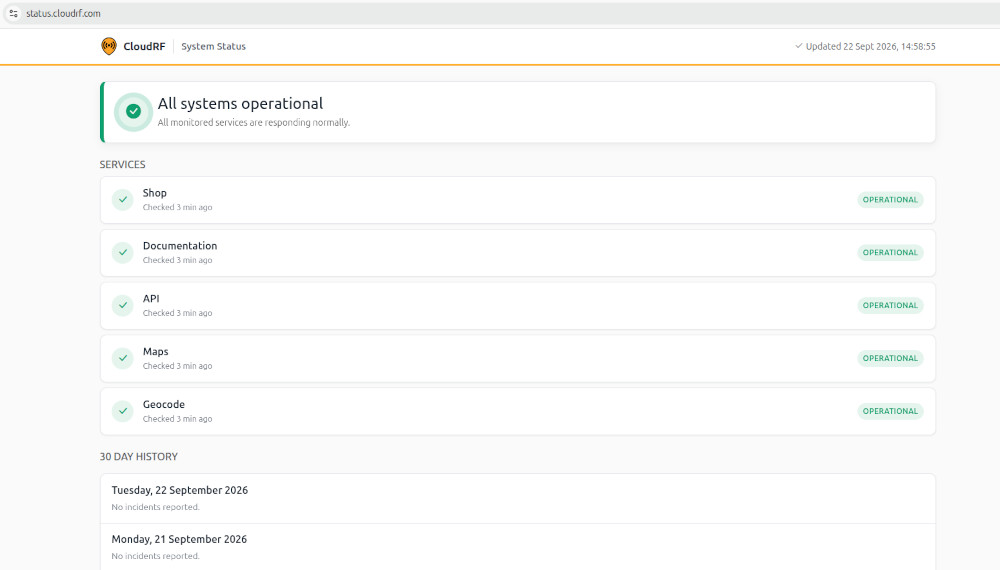The image size is (1000, 570).
Task: Click the 30 DAY HISTORY section heading
Action: [x=138, y=457]
